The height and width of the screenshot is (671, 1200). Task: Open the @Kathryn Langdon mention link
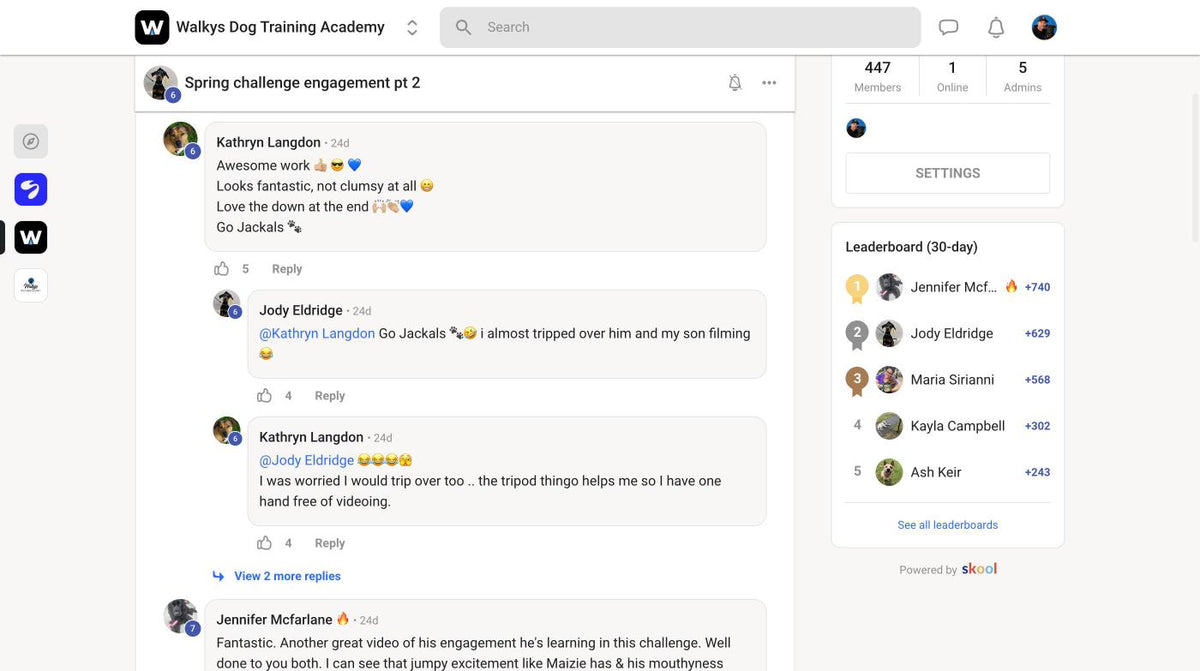317,334
